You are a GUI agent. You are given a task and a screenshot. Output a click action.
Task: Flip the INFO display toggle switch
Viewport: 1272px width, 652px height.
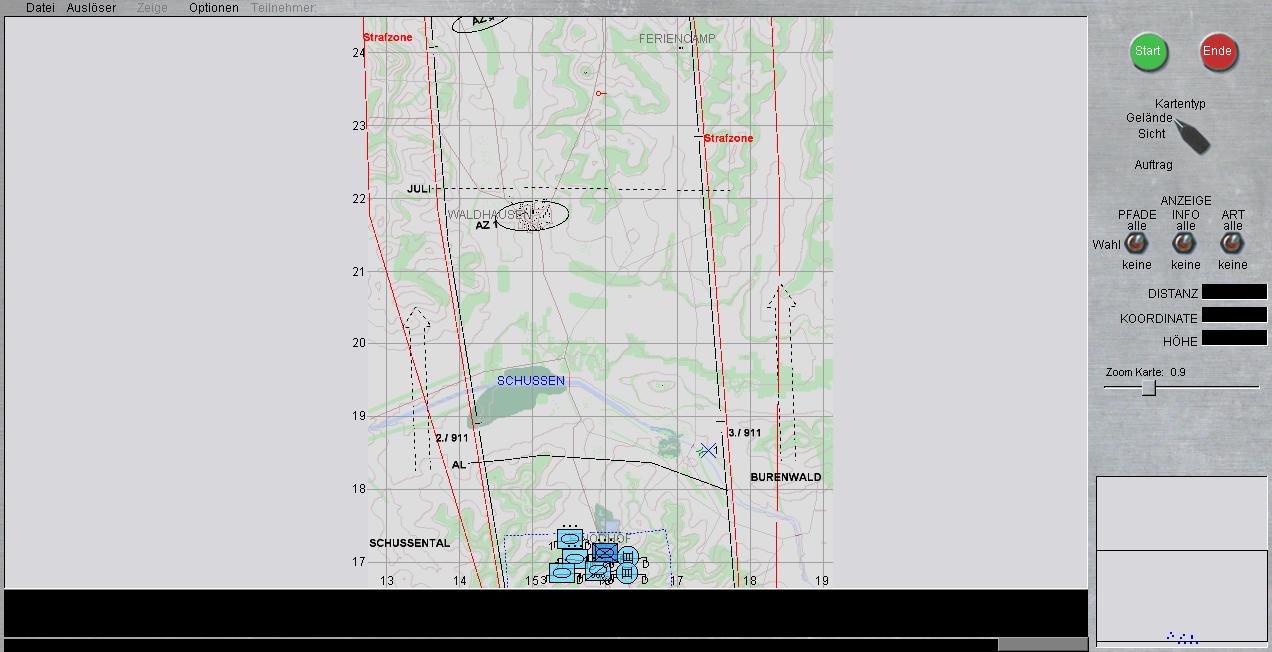pos(1185,243)
